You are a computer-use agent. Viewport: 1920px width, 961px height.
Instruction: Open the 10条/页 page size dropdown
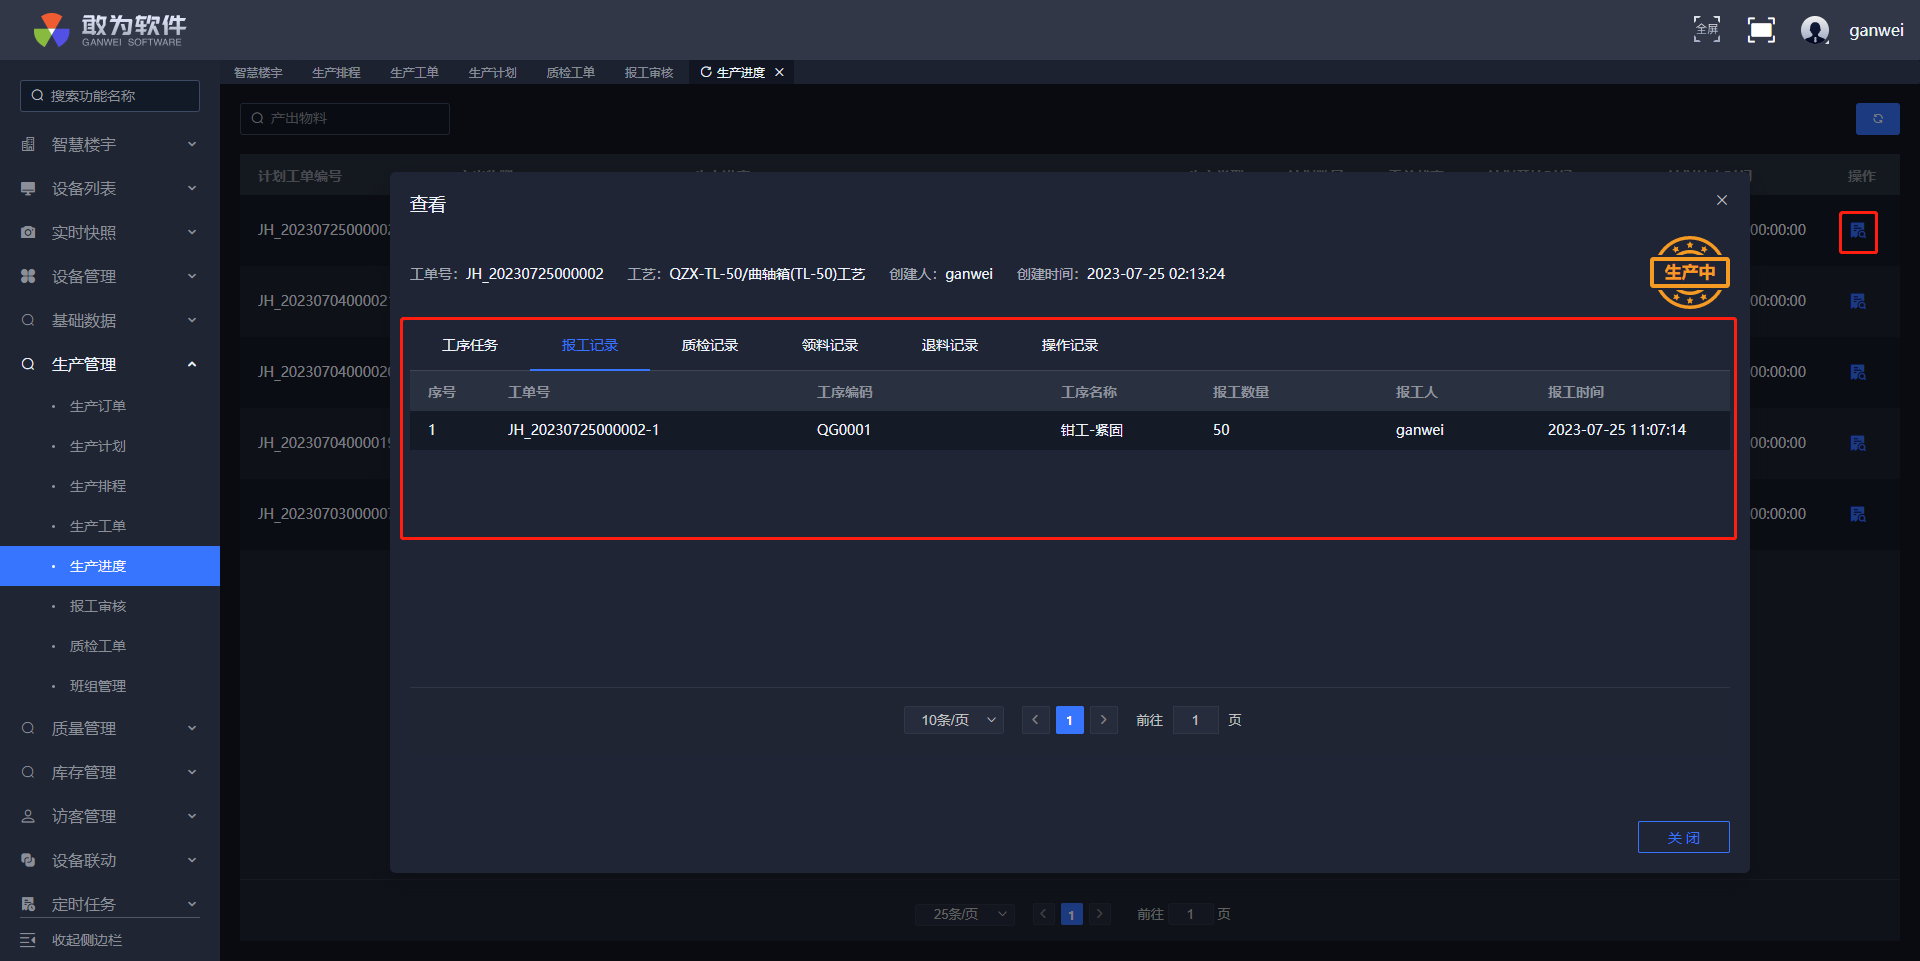click(953, 720)
